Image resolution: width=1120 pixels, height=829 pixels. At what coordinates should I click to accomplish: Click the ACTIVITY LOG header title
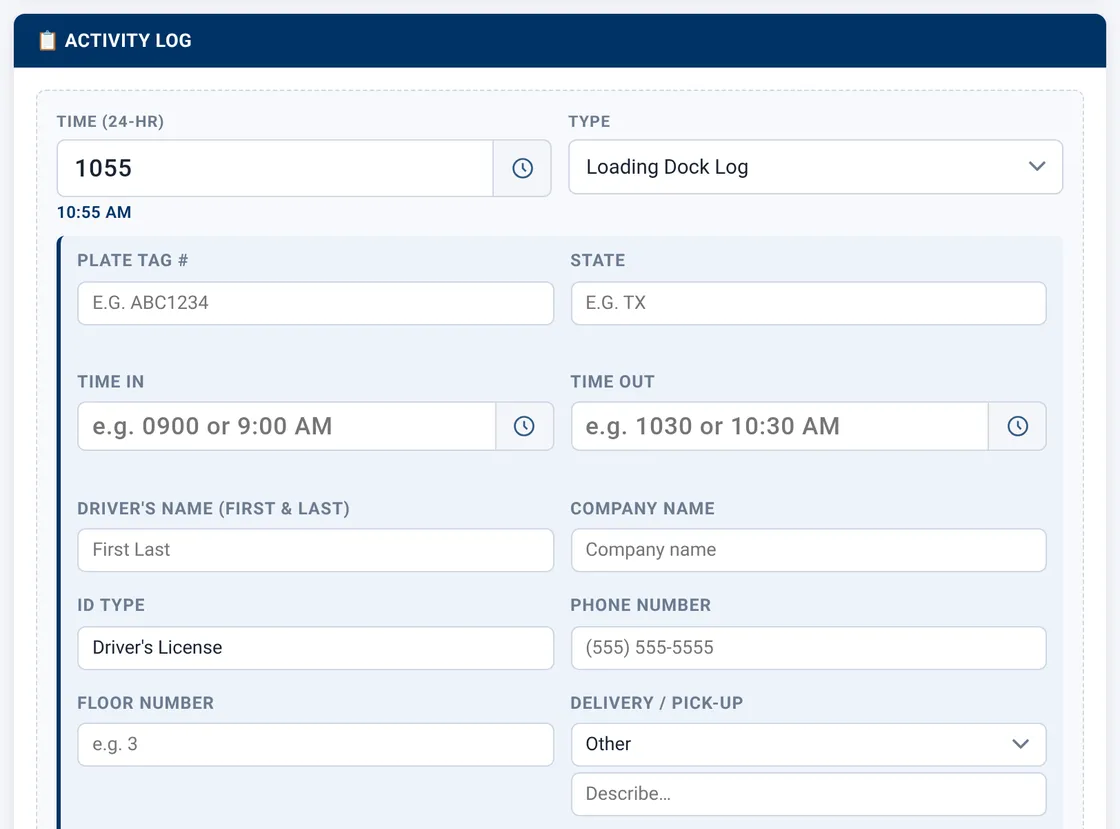point(128,41)
